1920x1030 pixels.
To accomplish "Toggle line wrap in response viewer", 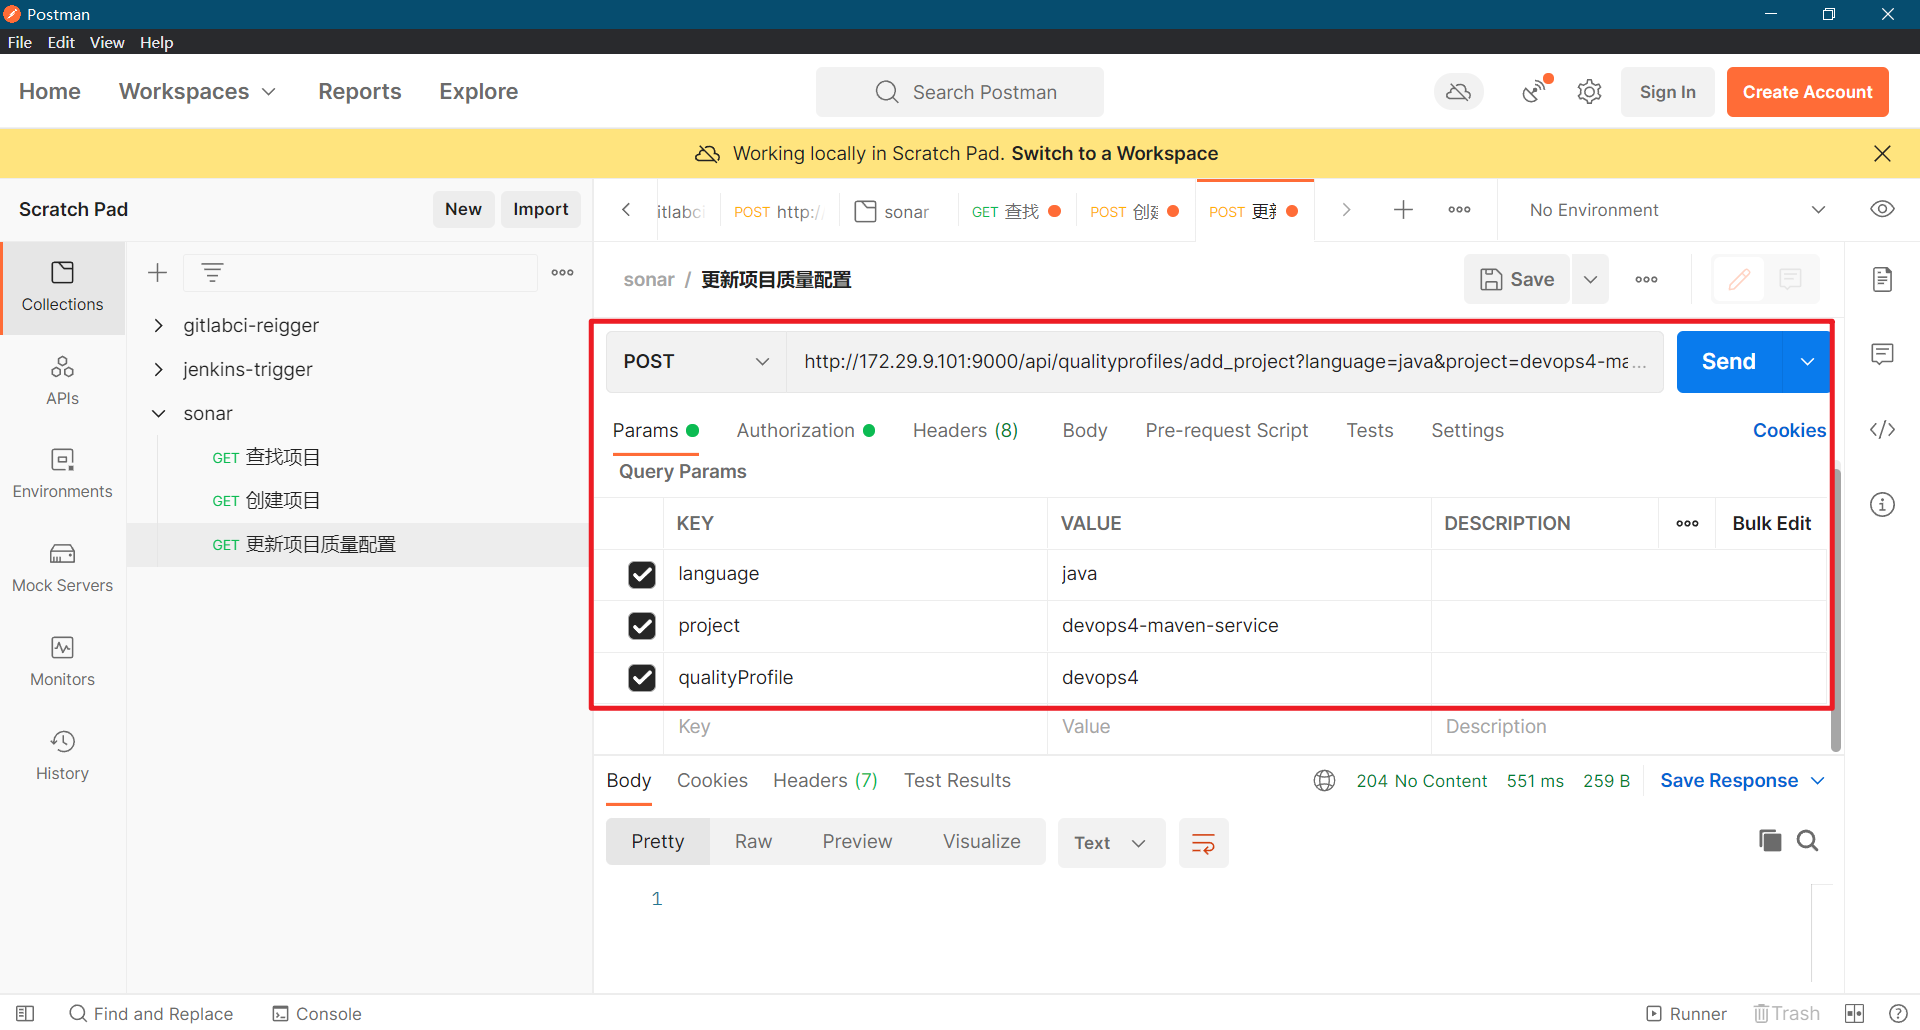I will 1203,843.
